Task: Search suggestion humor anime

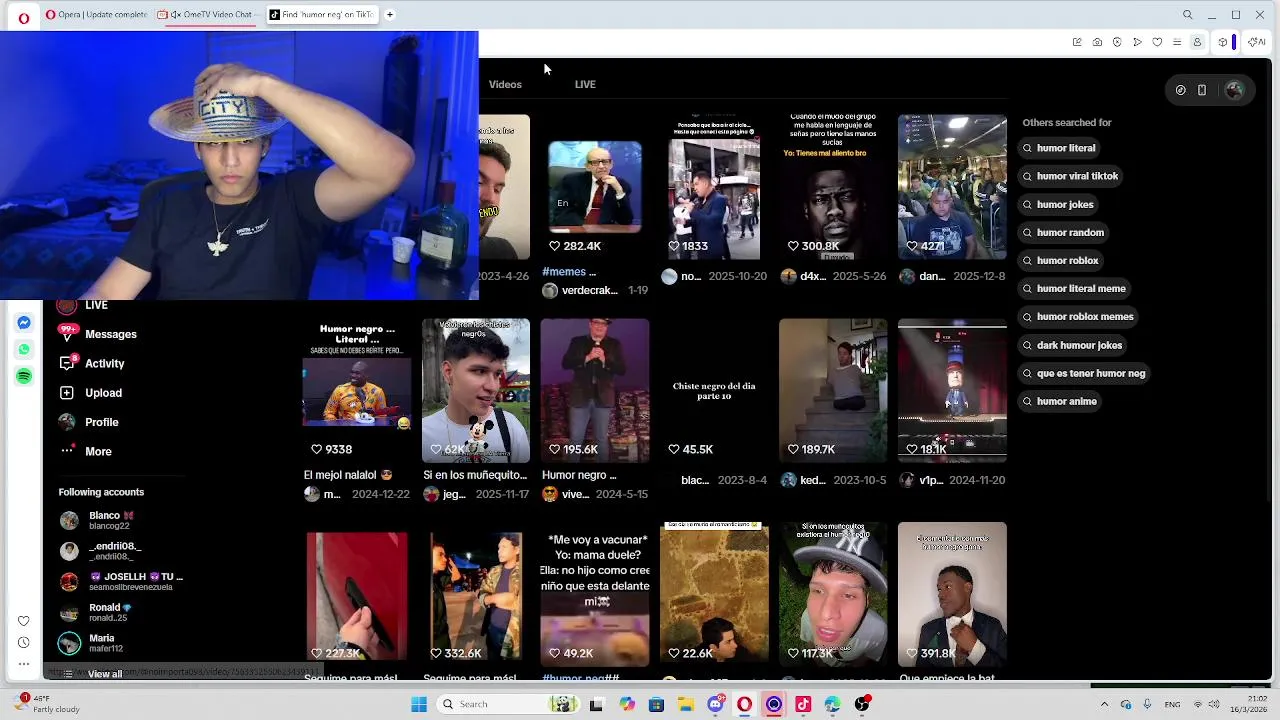Action: pyautogui.click(x=1059, y=401)
